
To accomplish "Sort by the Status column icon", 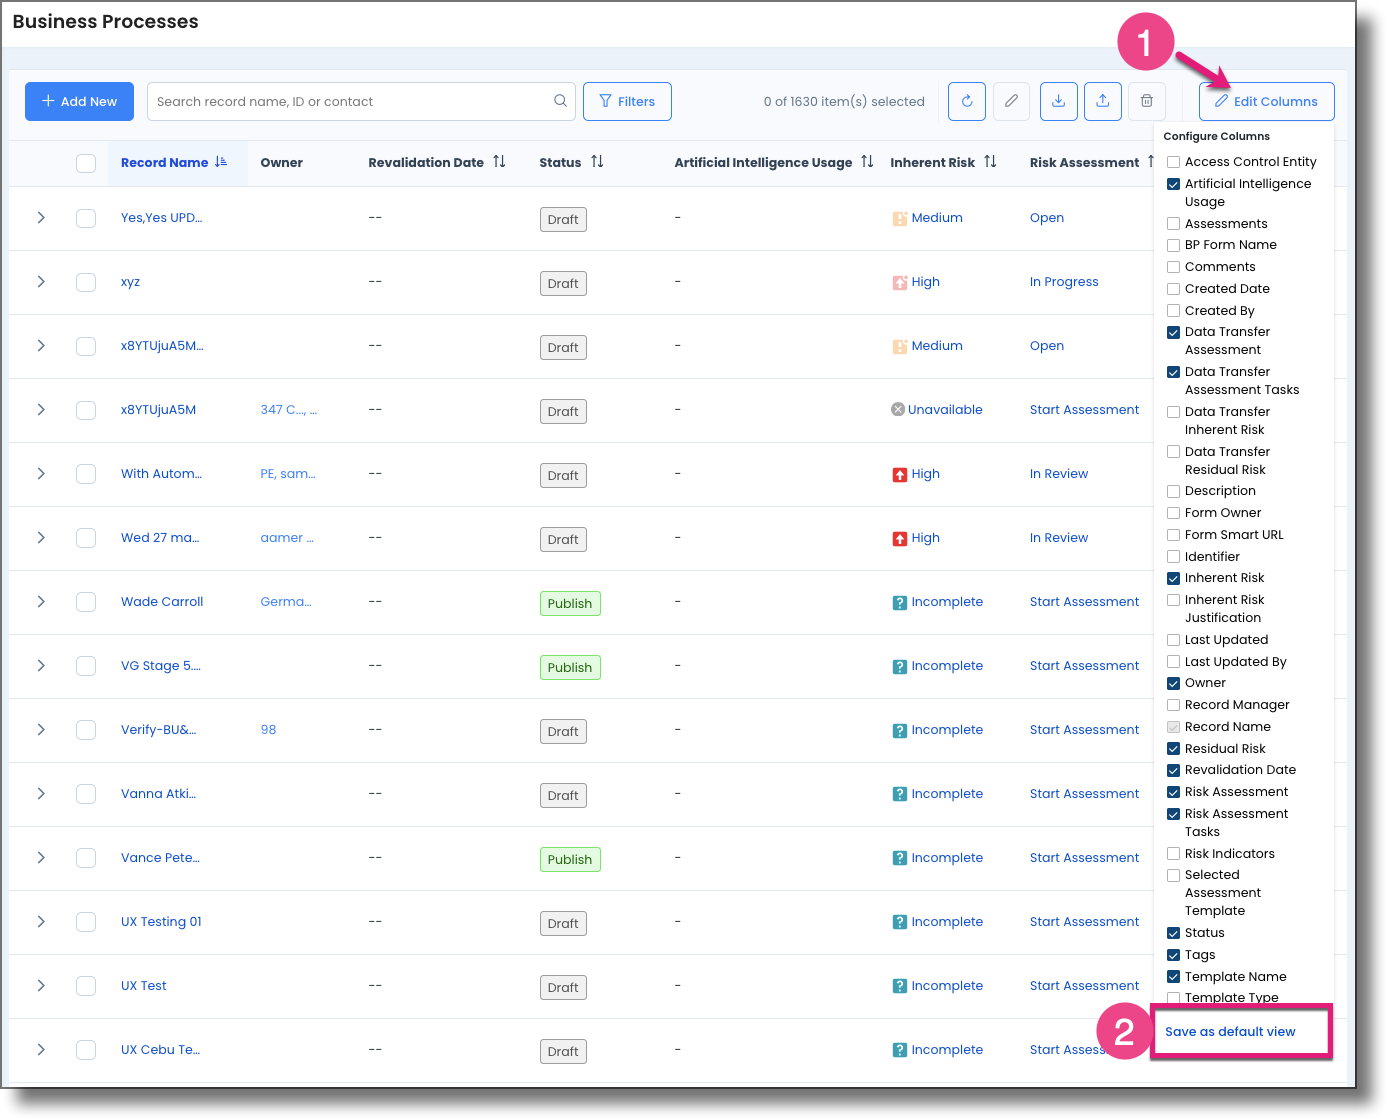I will (599, 162).
